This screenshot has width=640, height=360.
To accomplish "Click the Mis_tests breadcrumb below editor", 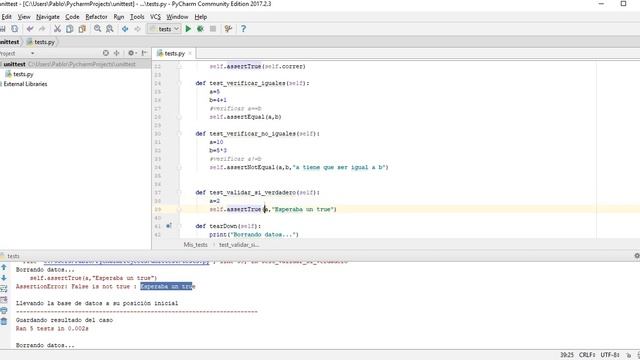I will 196,245.
